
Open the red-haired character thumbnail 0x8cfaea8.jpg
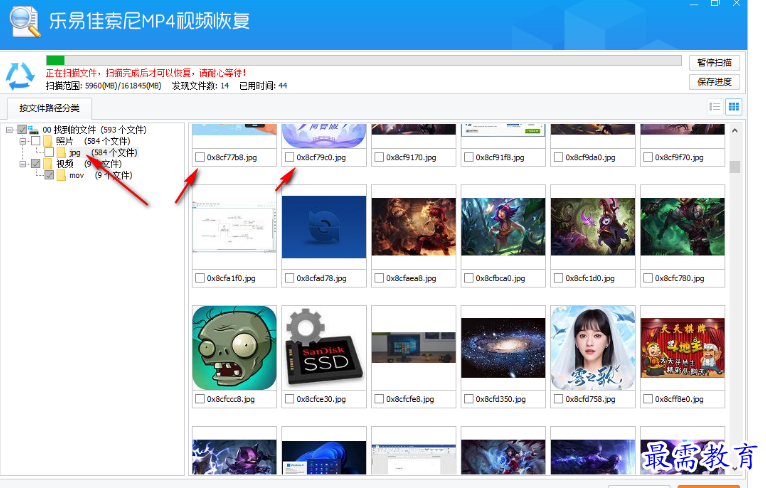[414, 227]
